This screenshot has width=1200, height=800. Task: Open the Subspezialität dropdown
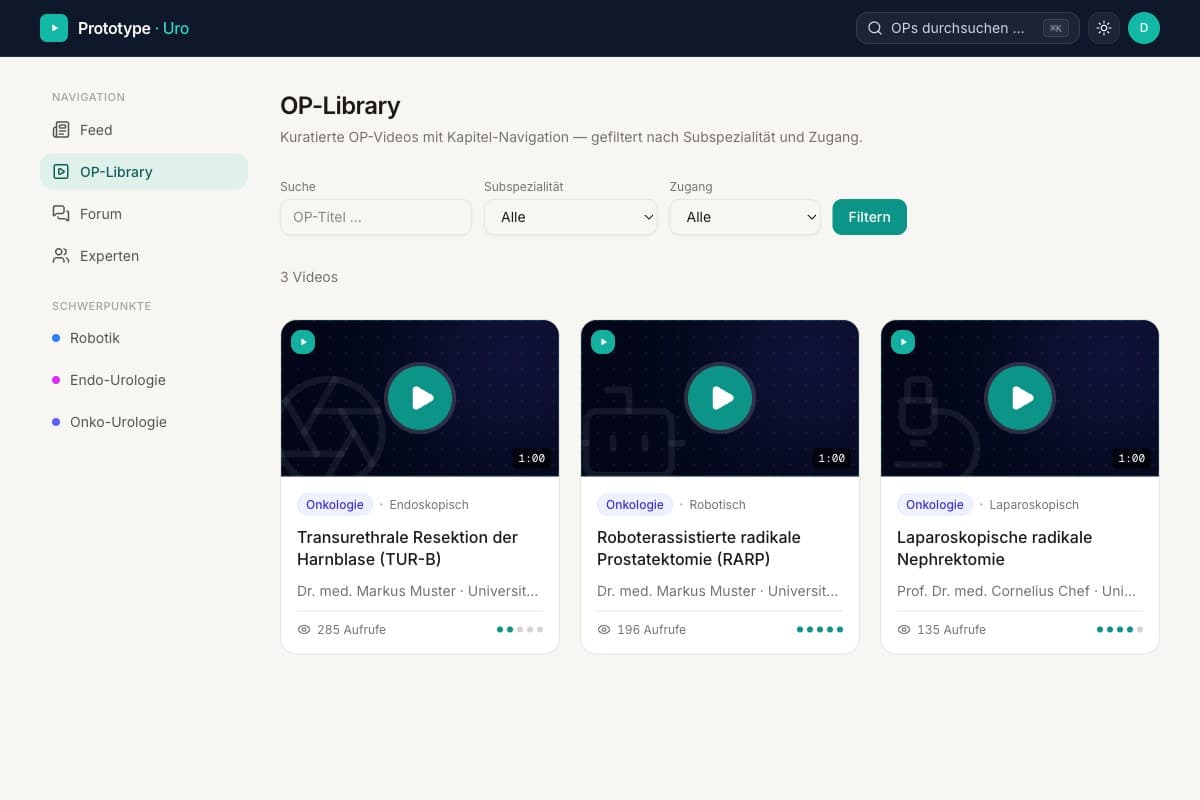click(x=571, y=217)
